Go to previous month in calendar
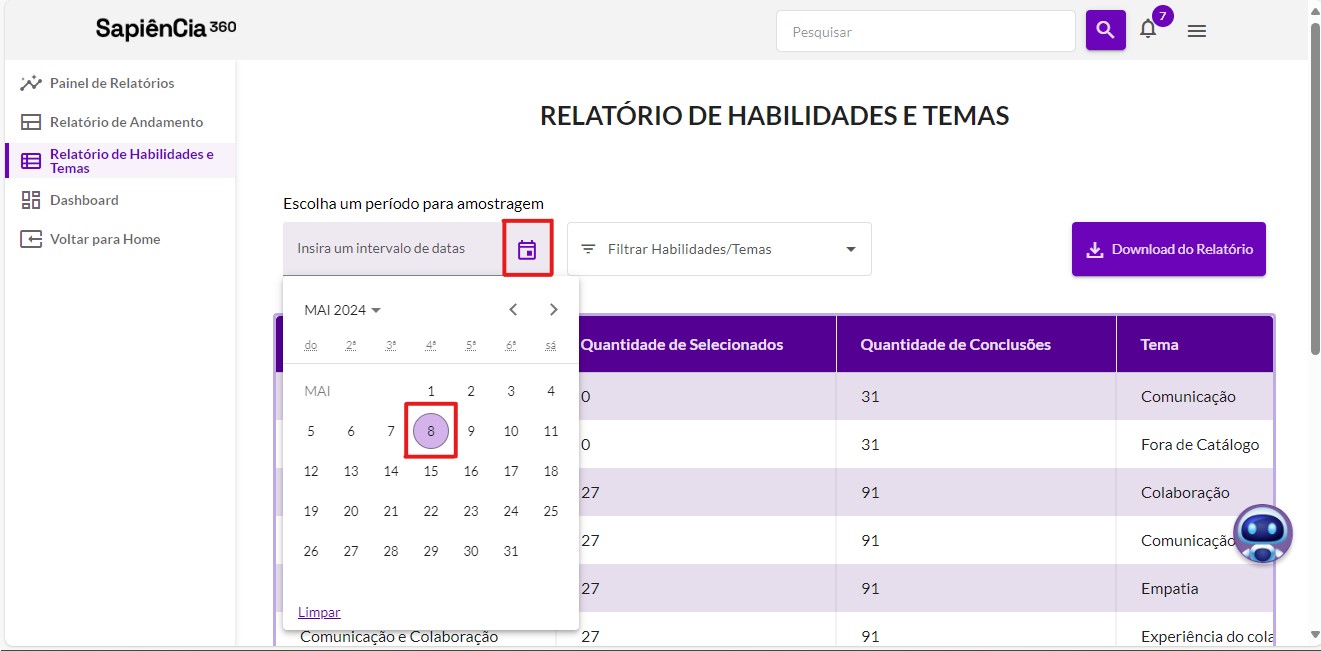 [513, 310]
